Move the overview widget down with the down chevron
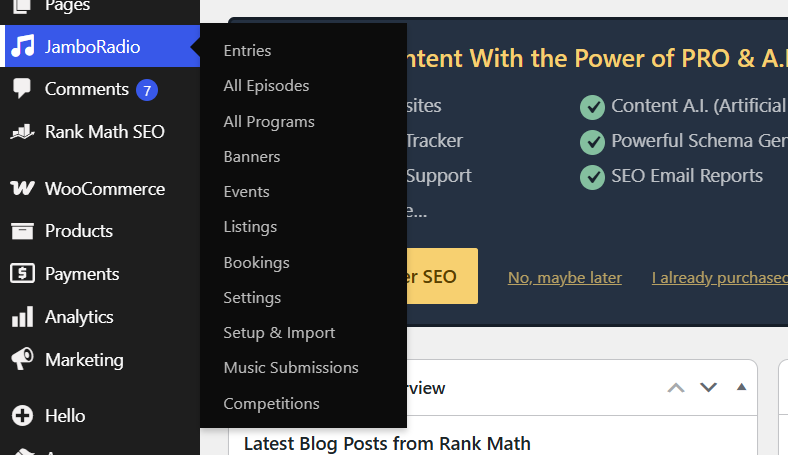This screenshot has width=788, height=455. point(708,387)
